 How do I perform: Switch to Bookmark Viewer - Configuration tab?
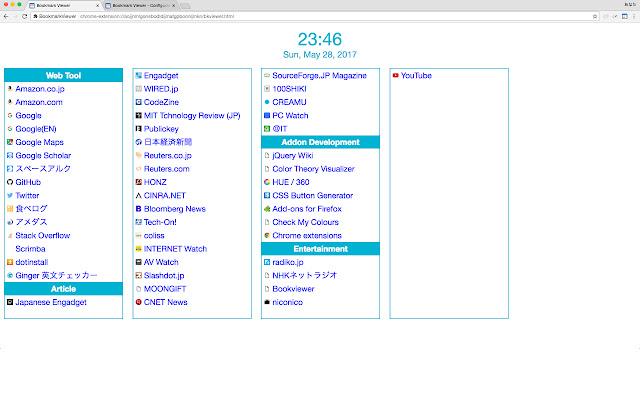(x=139, y=6)
